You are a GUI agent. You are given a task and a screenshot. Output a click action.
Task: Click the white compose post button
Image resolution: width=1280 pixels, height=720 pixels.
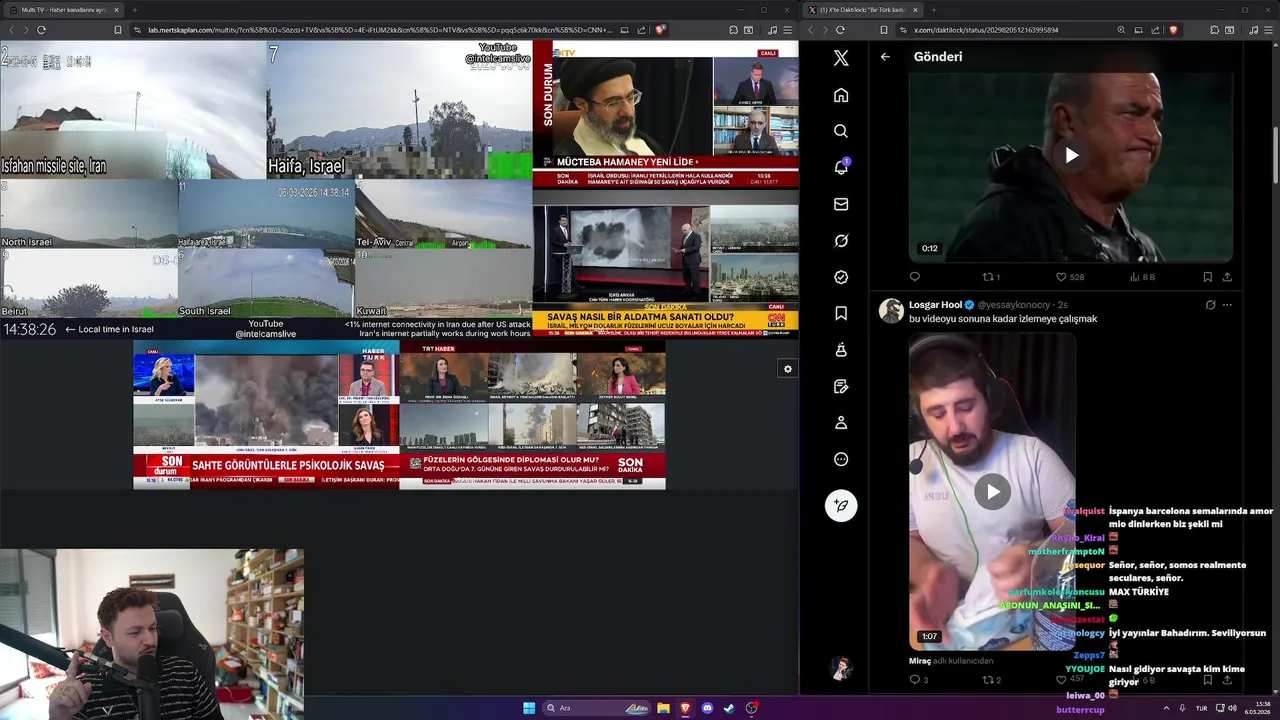841,505
